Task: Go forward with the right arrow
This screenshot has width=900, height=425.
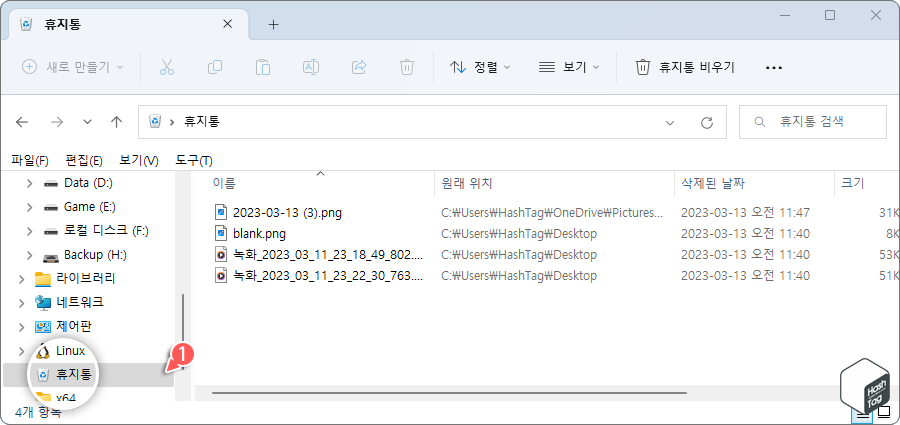Action: click(56, 122)
